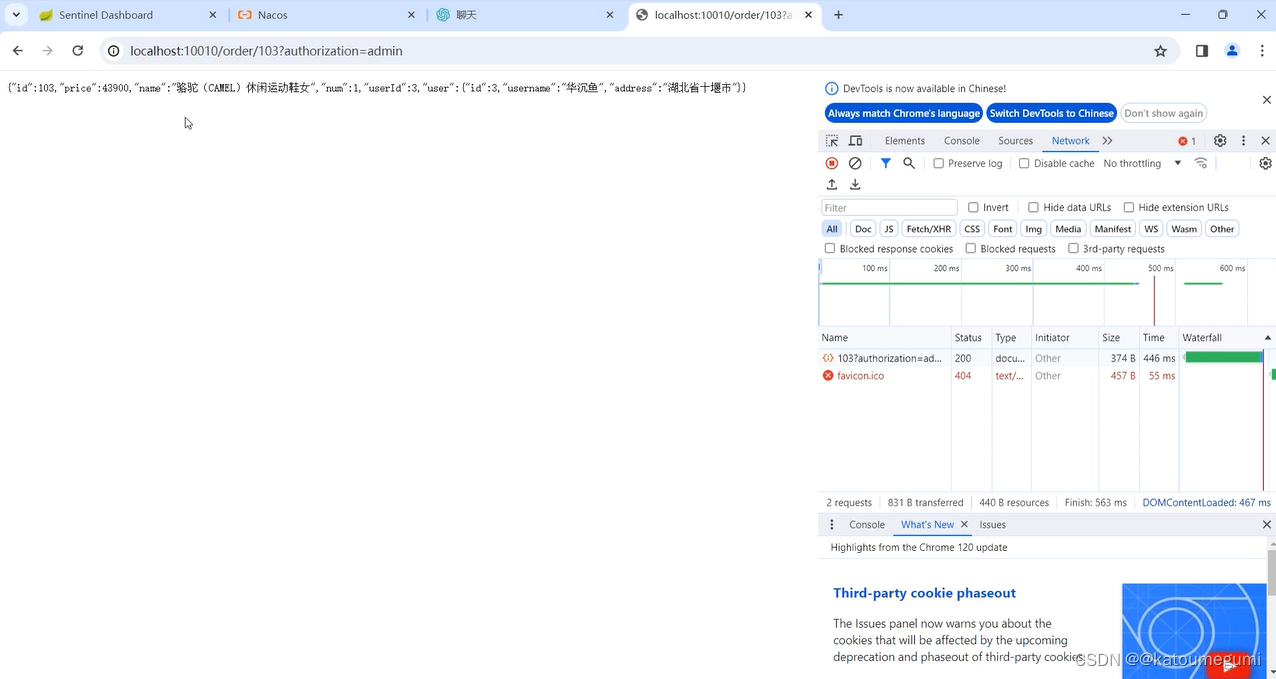Open the network search magnifier

click(x=909, y=163)
